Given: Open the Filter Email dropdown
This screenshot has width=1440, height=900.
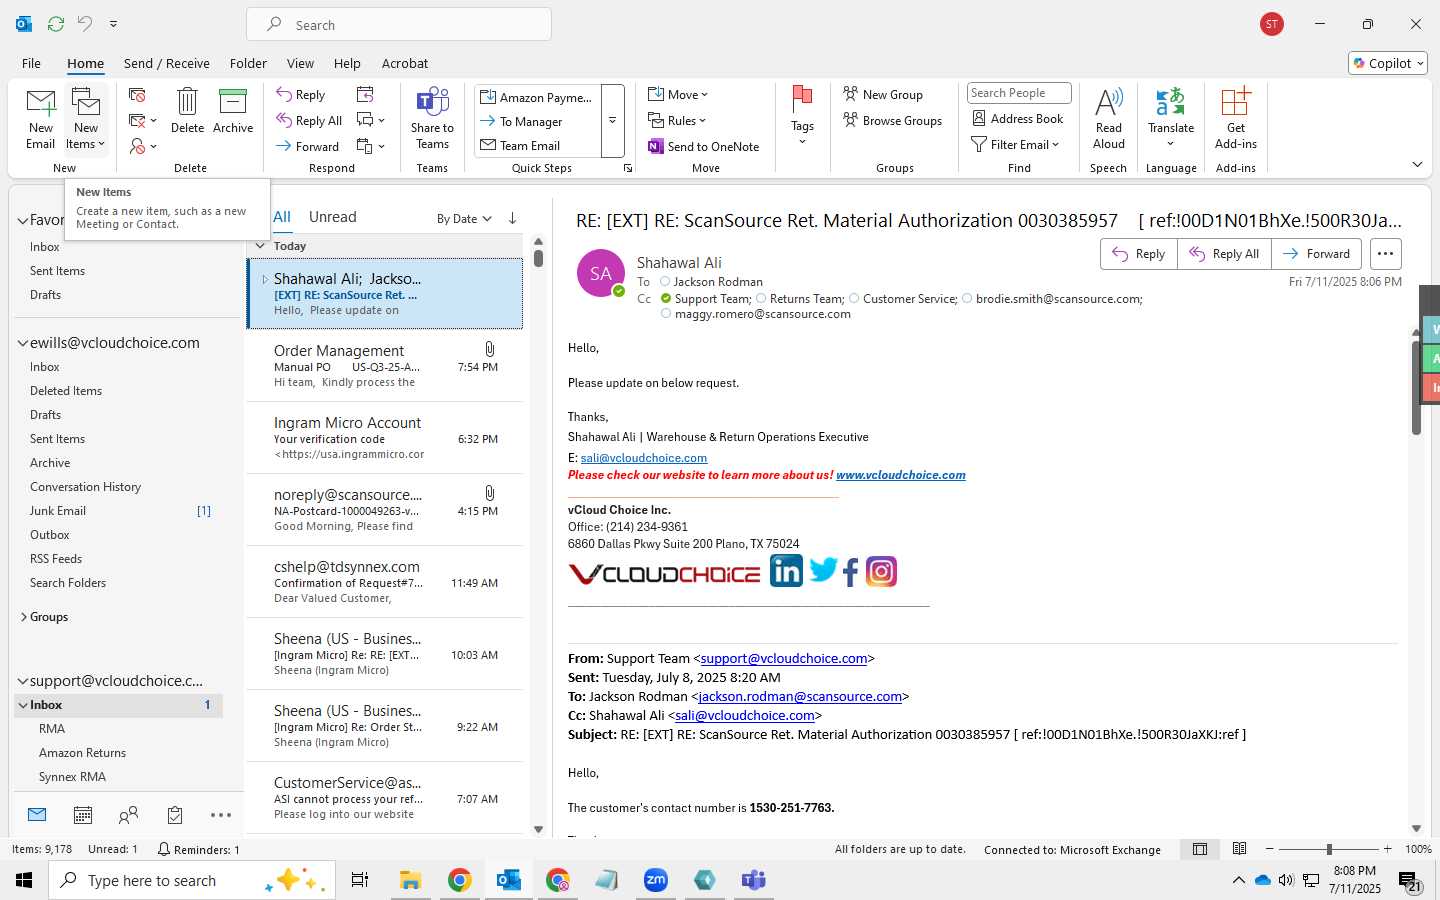Looking at the screenshot, I should click(x=1015, y=144).
